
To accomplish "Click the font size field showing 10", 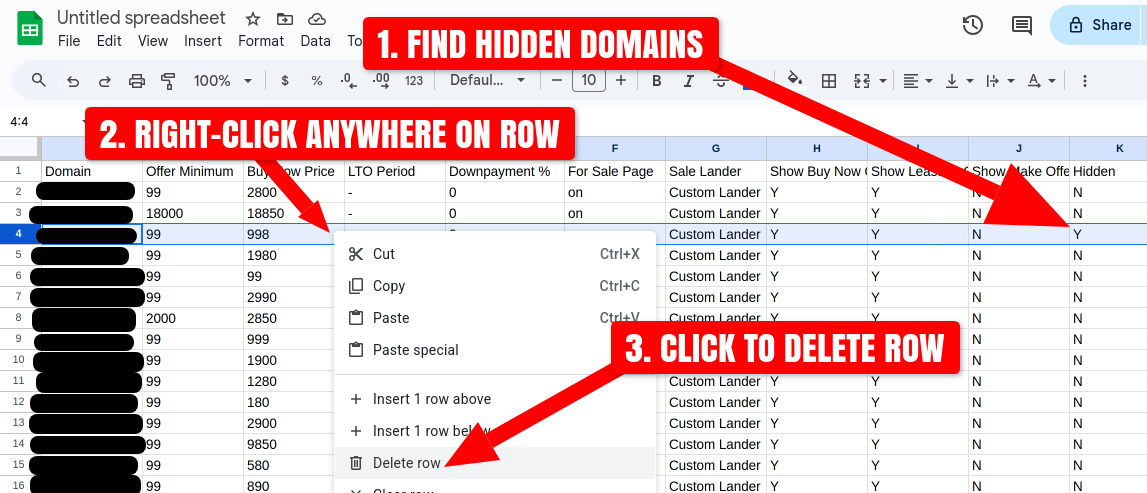I will click(589, 80).
